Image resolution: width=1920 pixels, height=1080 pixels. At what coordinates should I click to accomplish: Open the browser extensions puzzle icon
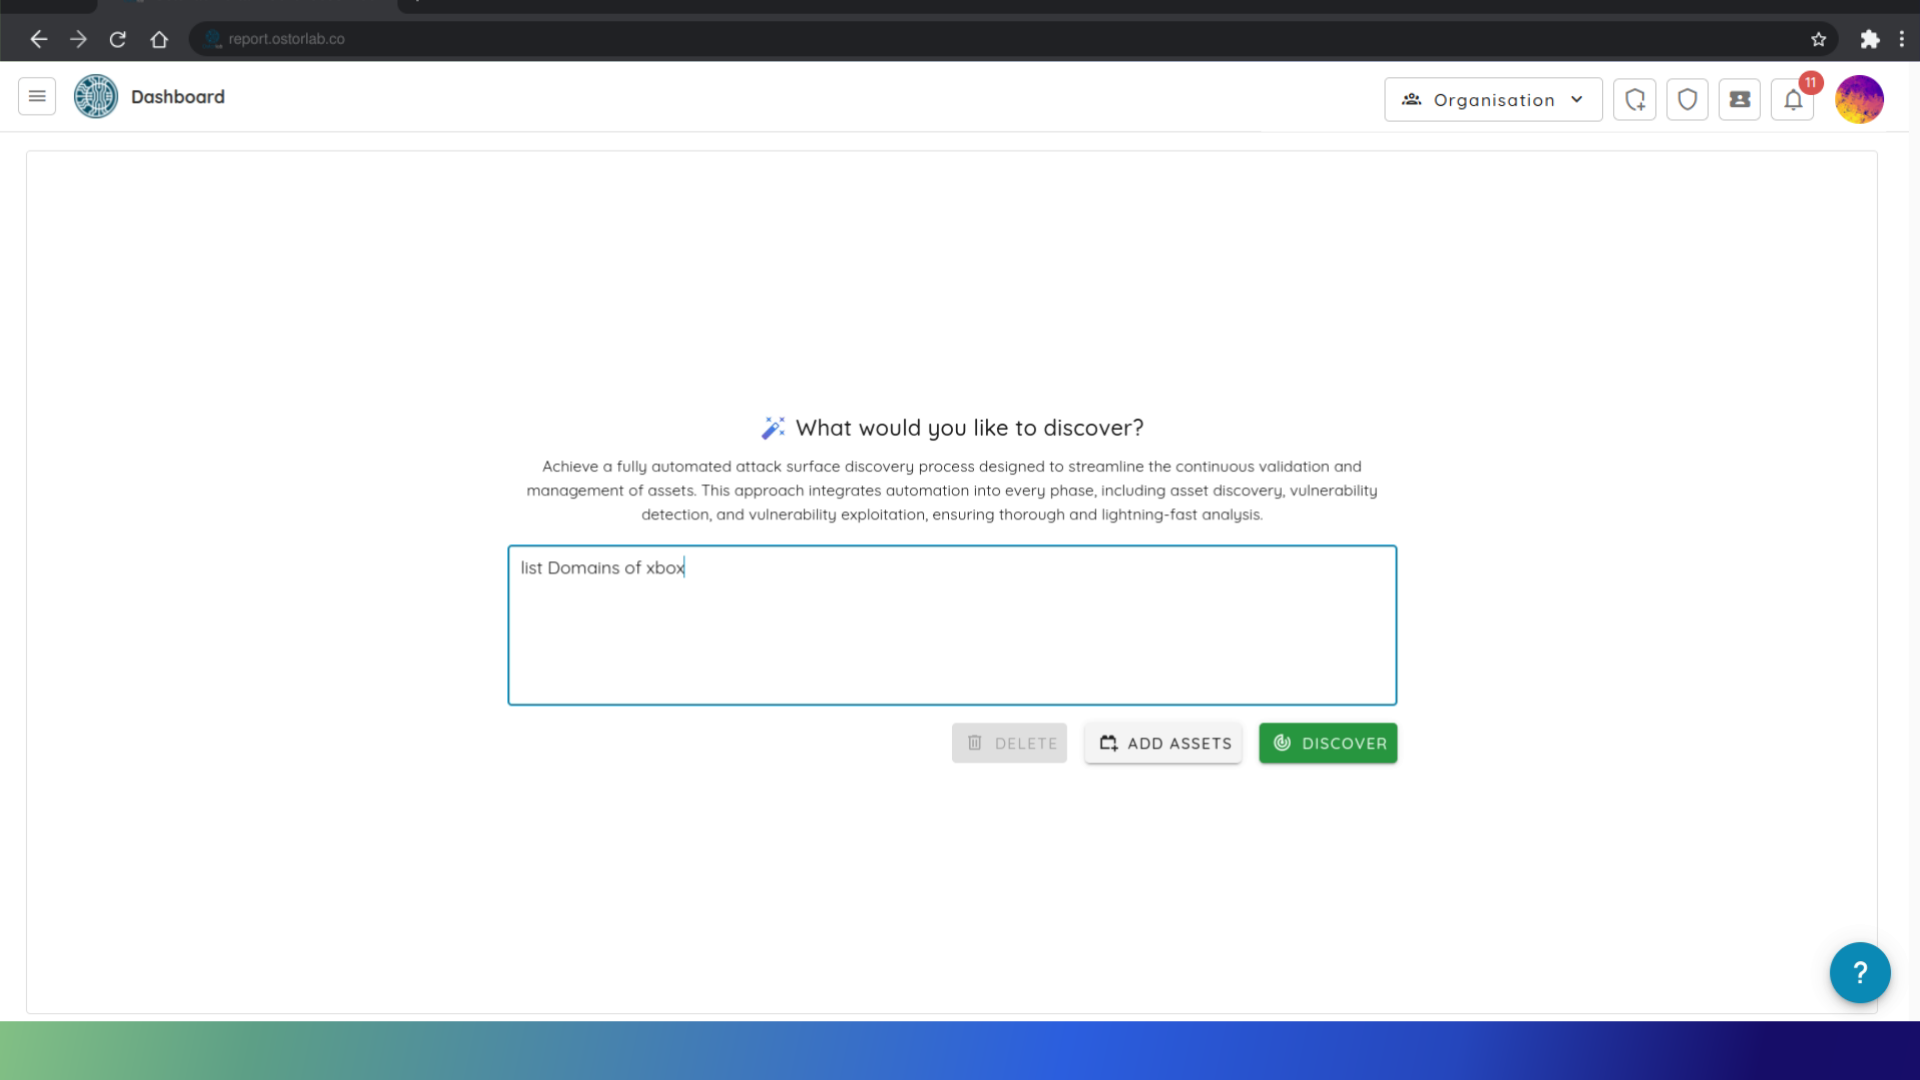pos(1869,39)
